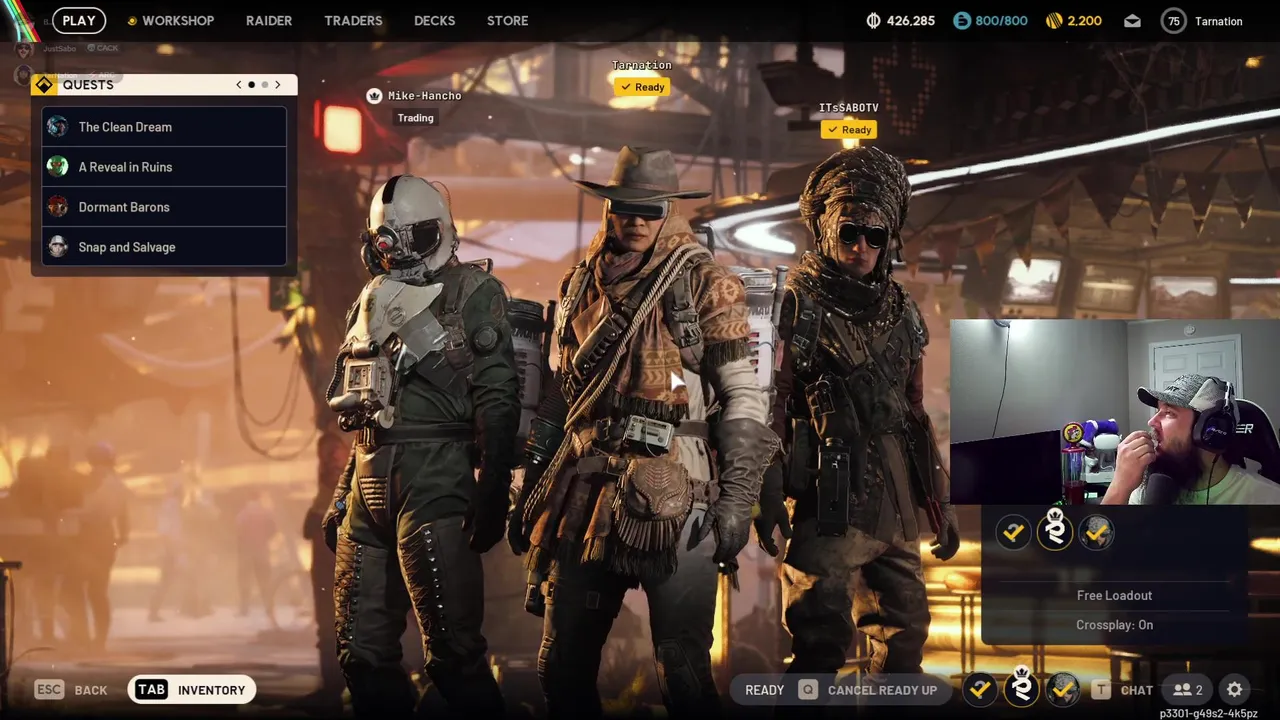Click the yellow QUESTS diamond icon

click(x=44, y=85)
